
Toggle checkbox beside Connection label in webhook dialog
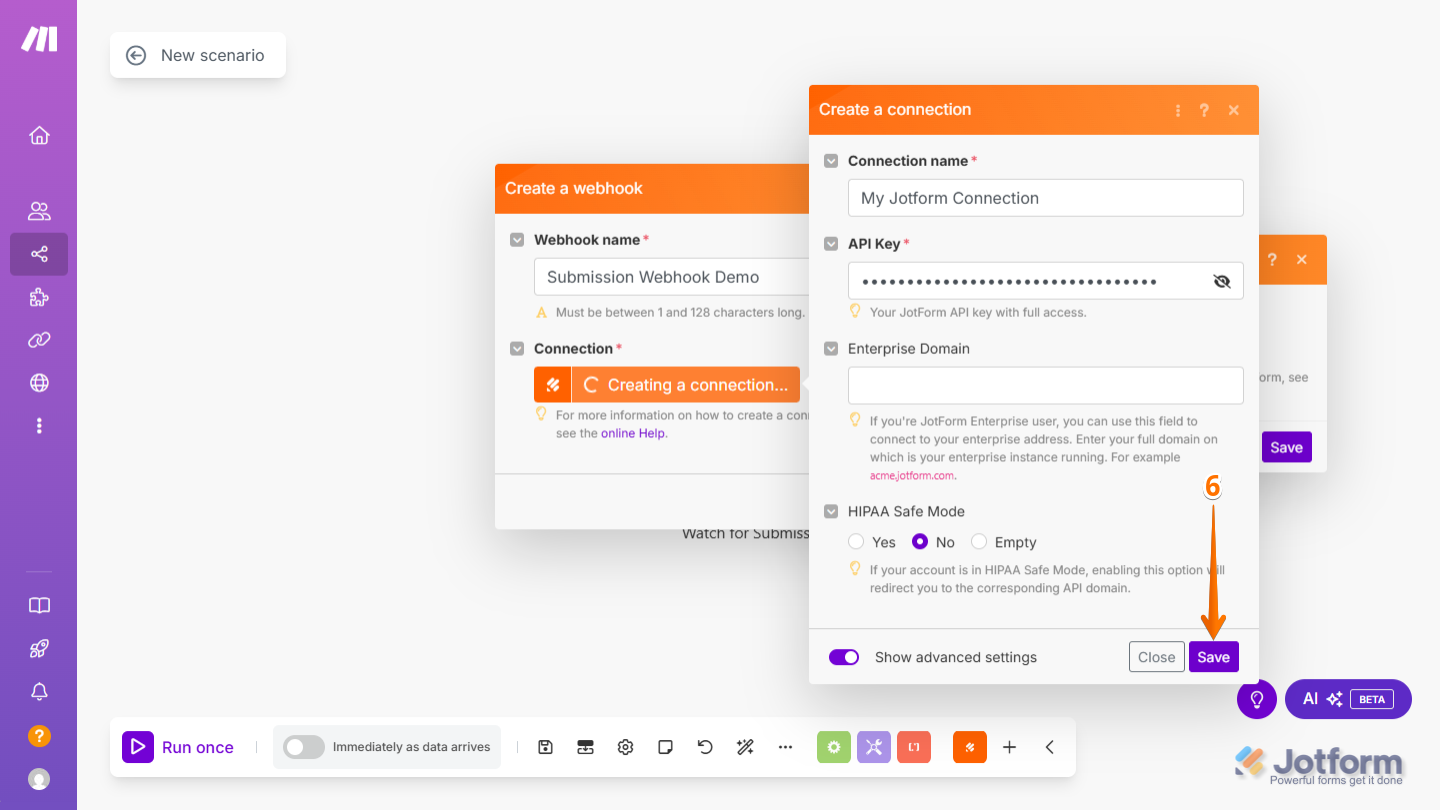tap(517, 349)
